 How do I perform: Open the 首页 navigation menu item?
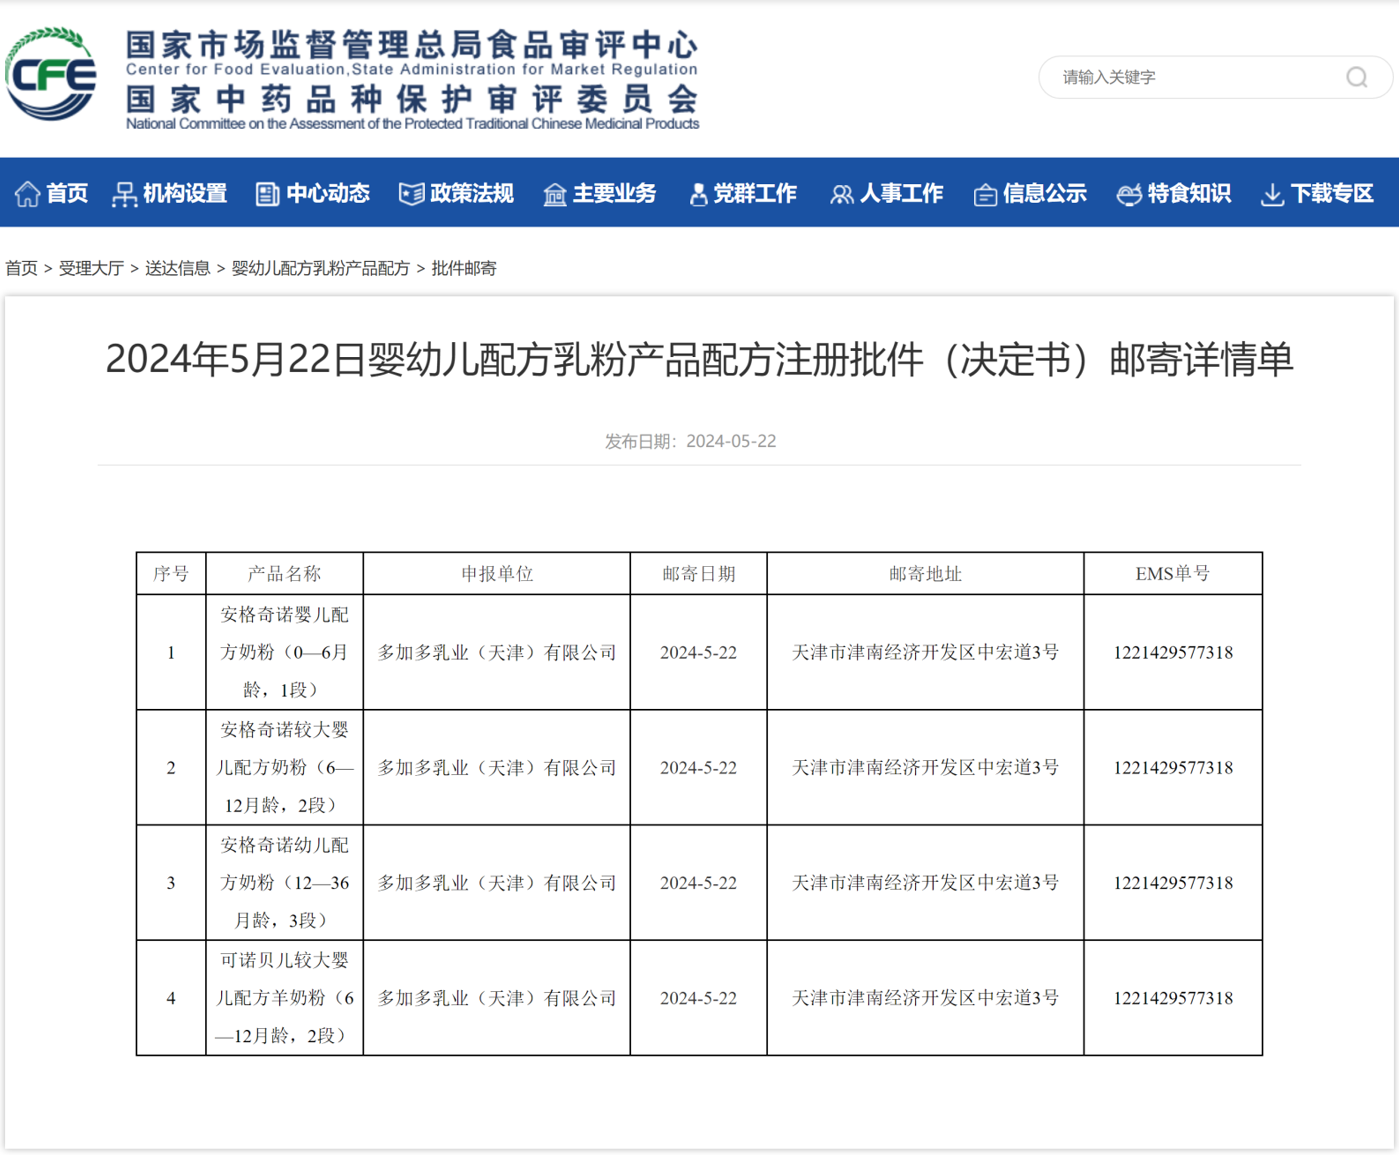coord(67,193)
